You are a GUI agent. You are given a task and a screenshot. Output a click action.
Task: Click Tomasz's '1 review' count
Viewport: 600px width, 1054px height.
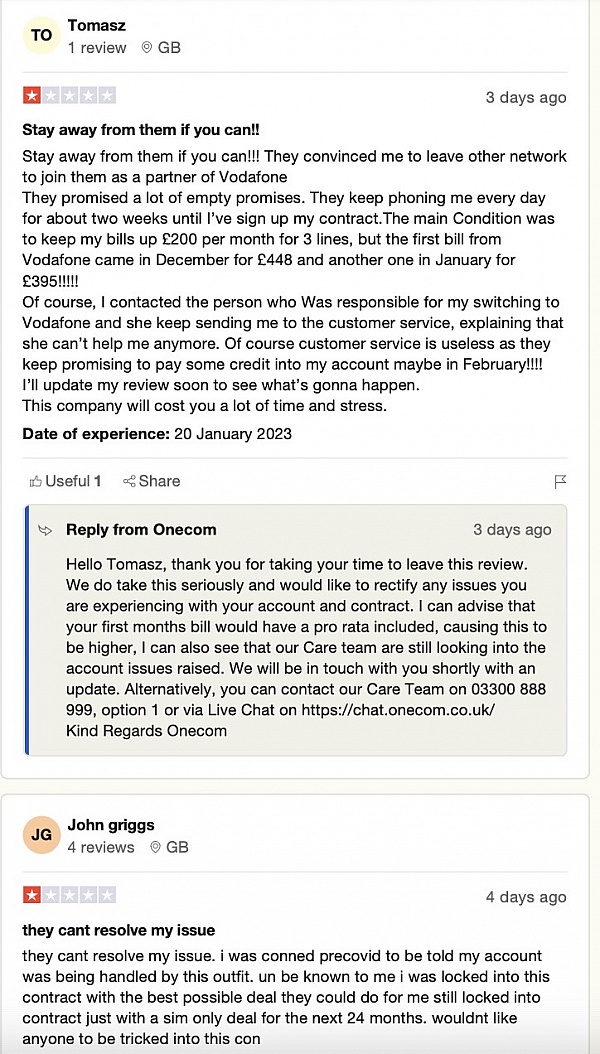click(97, 48)
